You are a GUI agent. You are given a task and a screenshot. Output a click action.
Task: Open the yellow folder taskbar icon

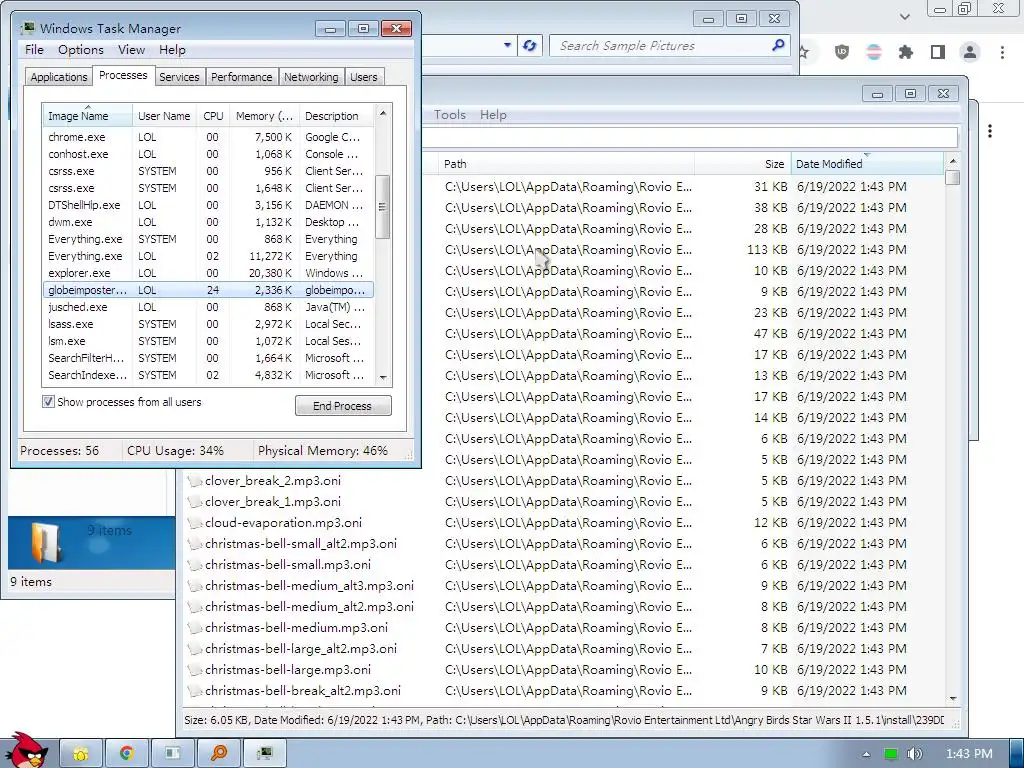(x=81, y=754)
